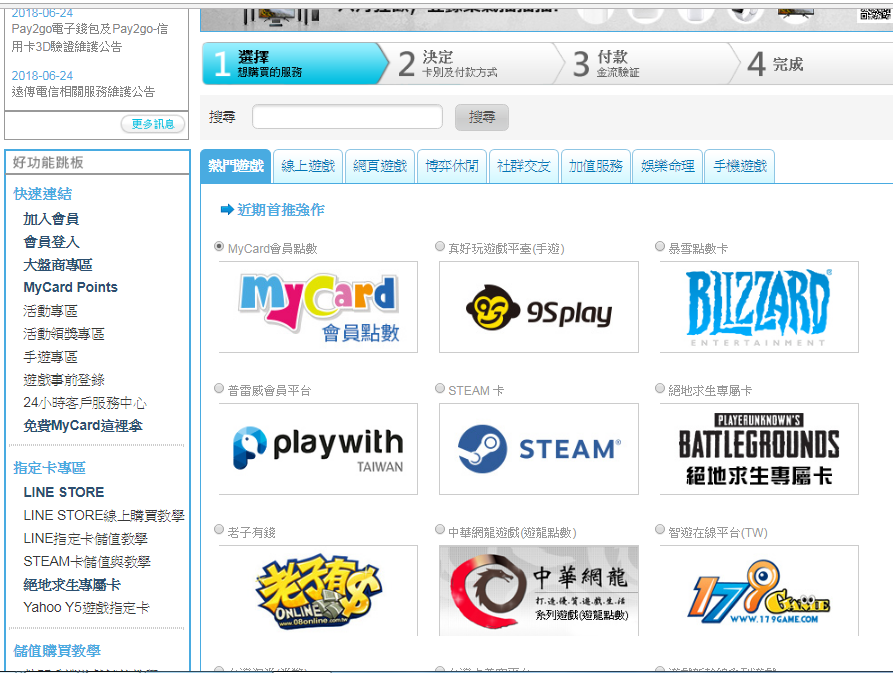Click the PlayerUnknown's Battlegrounds logo card
The width and height of the screenshot is (893, 673).
[759, 449]
